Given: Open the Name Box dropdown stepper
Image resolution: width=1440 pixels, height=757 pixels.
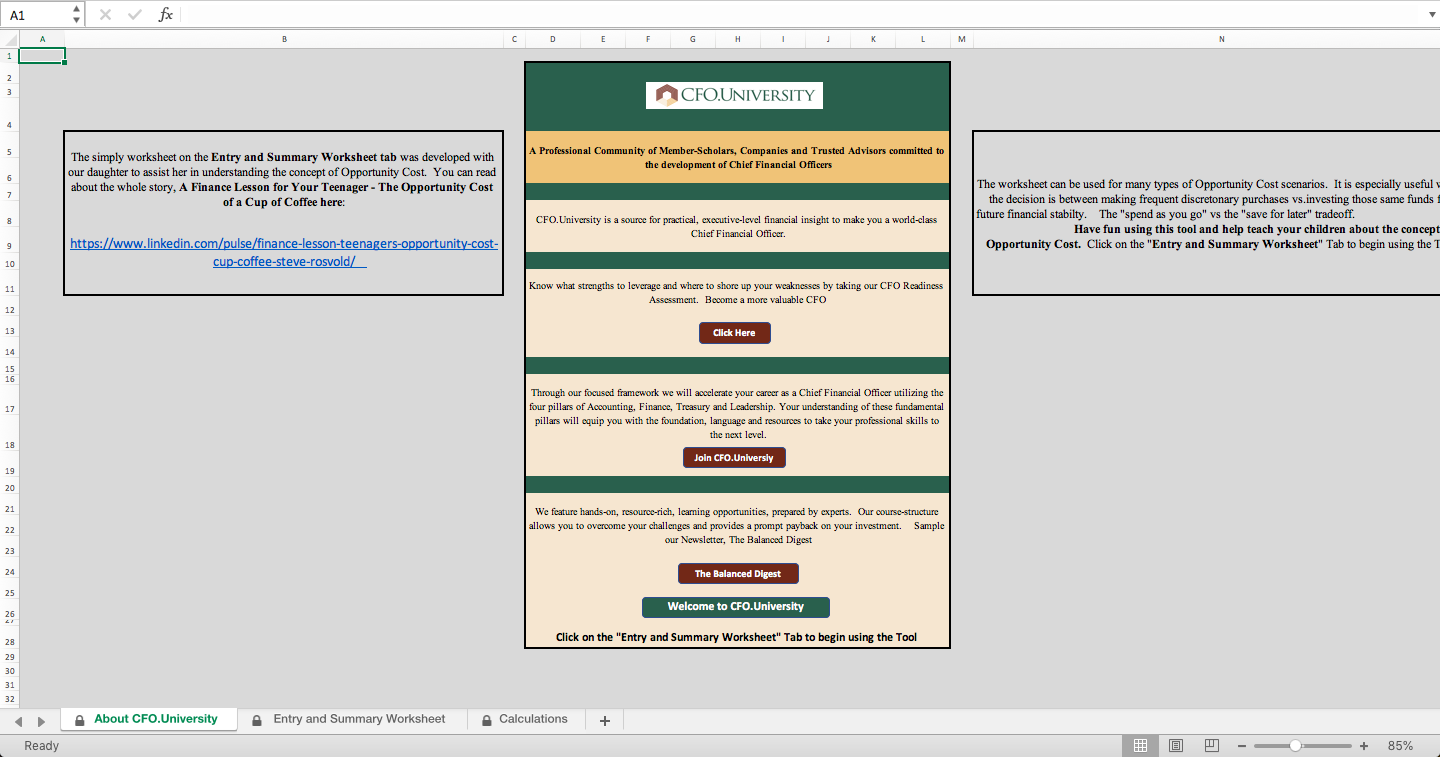Looking at the screenshot, I should tap(77, 15).
